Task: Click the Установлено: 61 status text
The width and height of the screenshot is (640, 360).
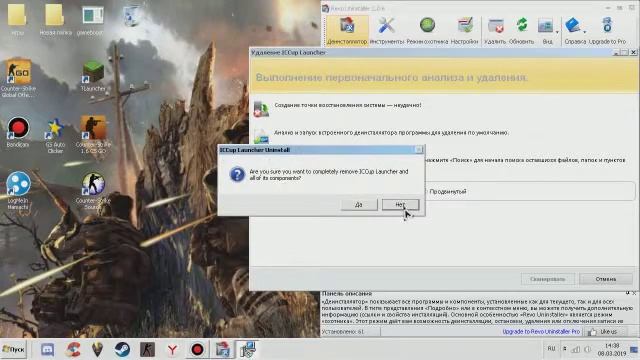Action: (343, 332)
